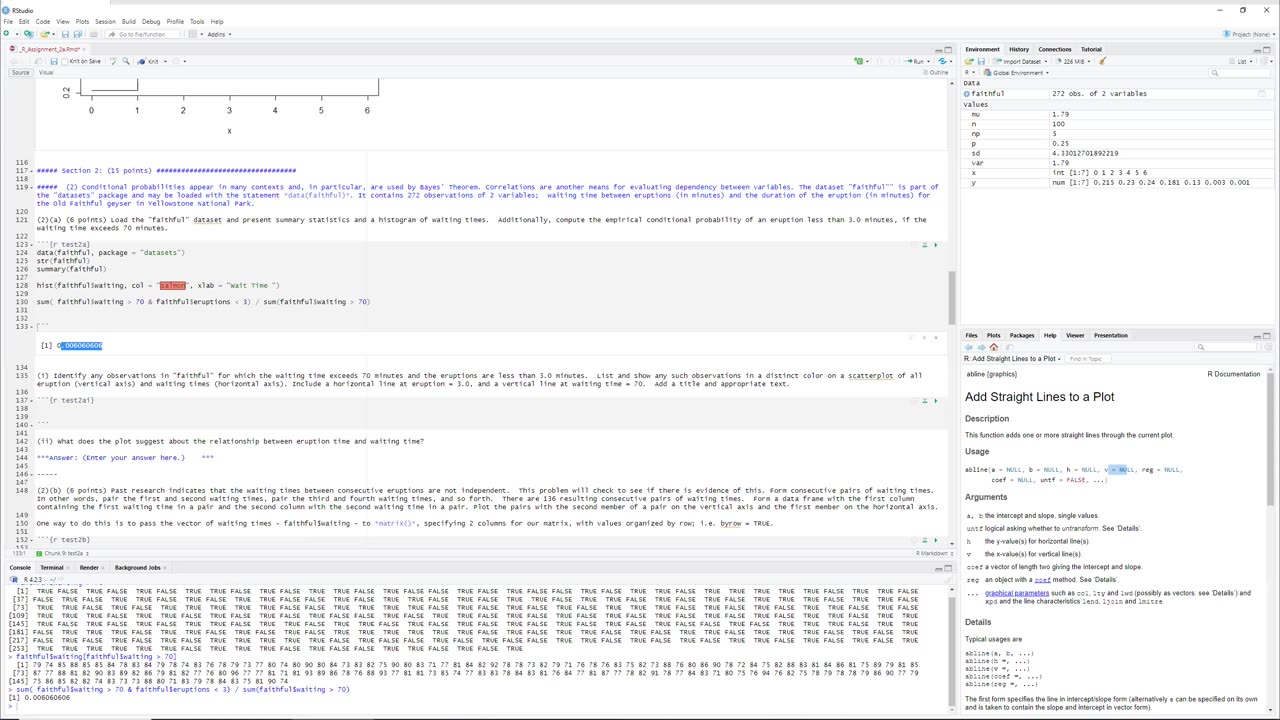Image resolution: width=1280 pixels, height=720 pixels.
Task: Switch to the Connections tab
Action: (x=1054, y=49)
